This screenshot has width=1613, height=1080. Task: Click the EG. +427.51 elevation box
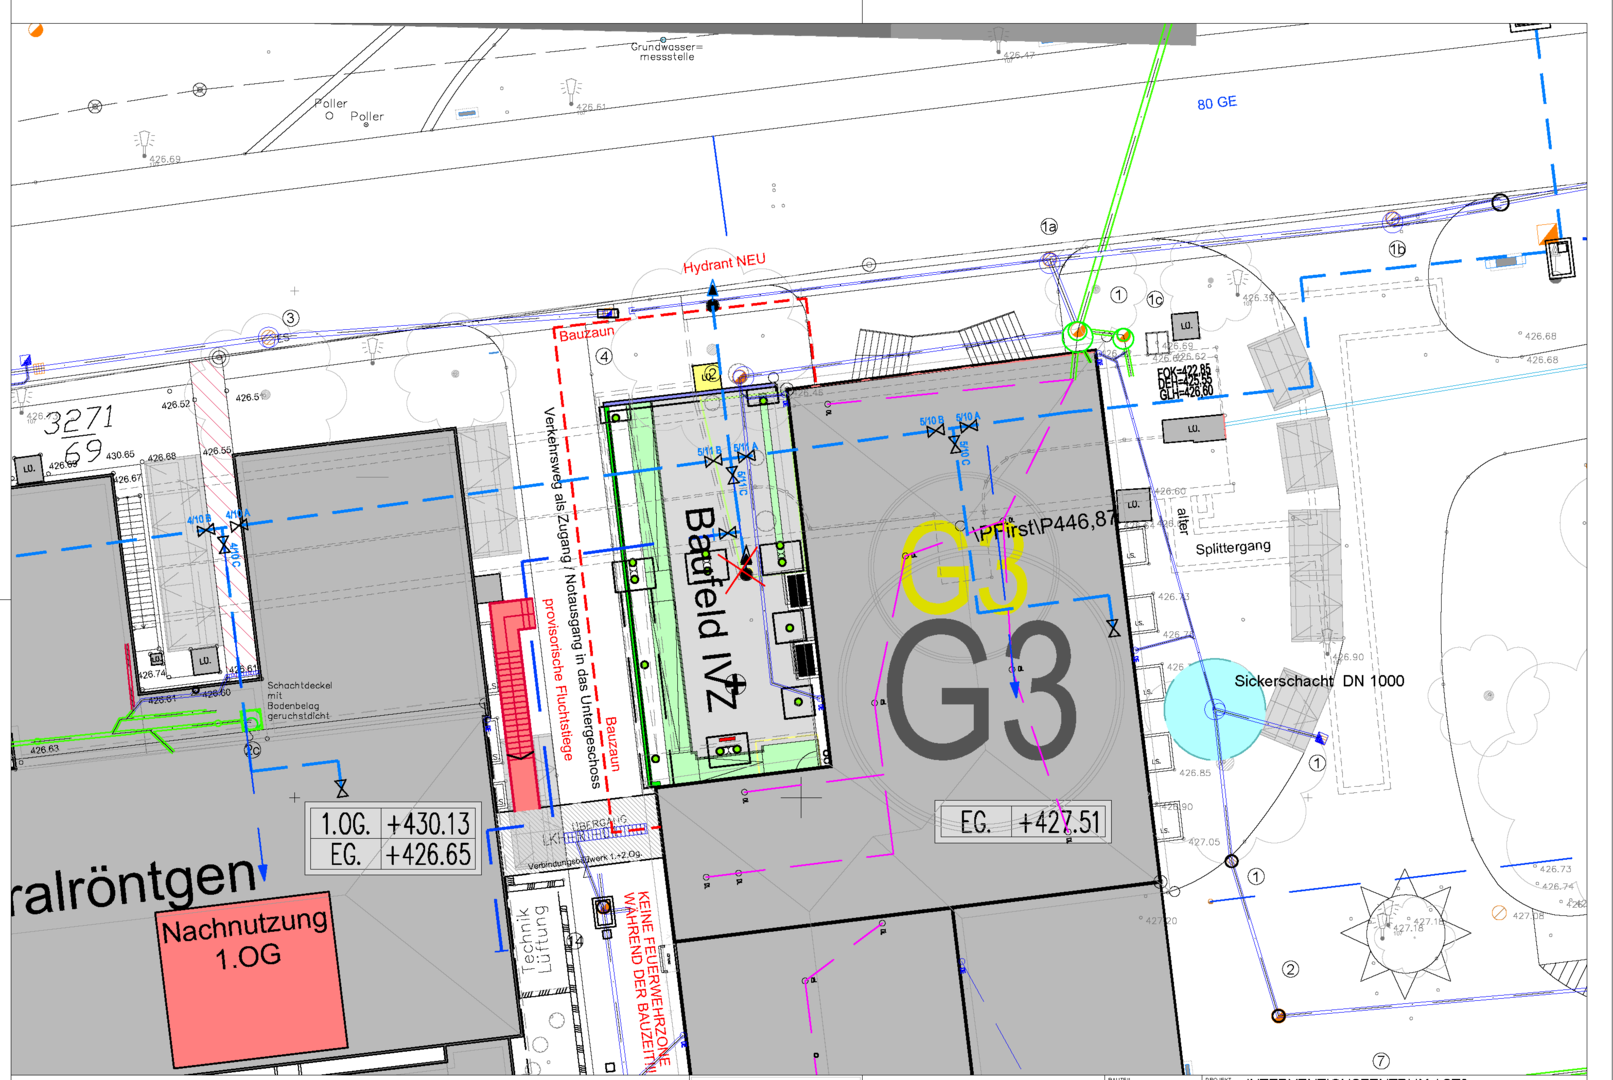[1022, 823]
